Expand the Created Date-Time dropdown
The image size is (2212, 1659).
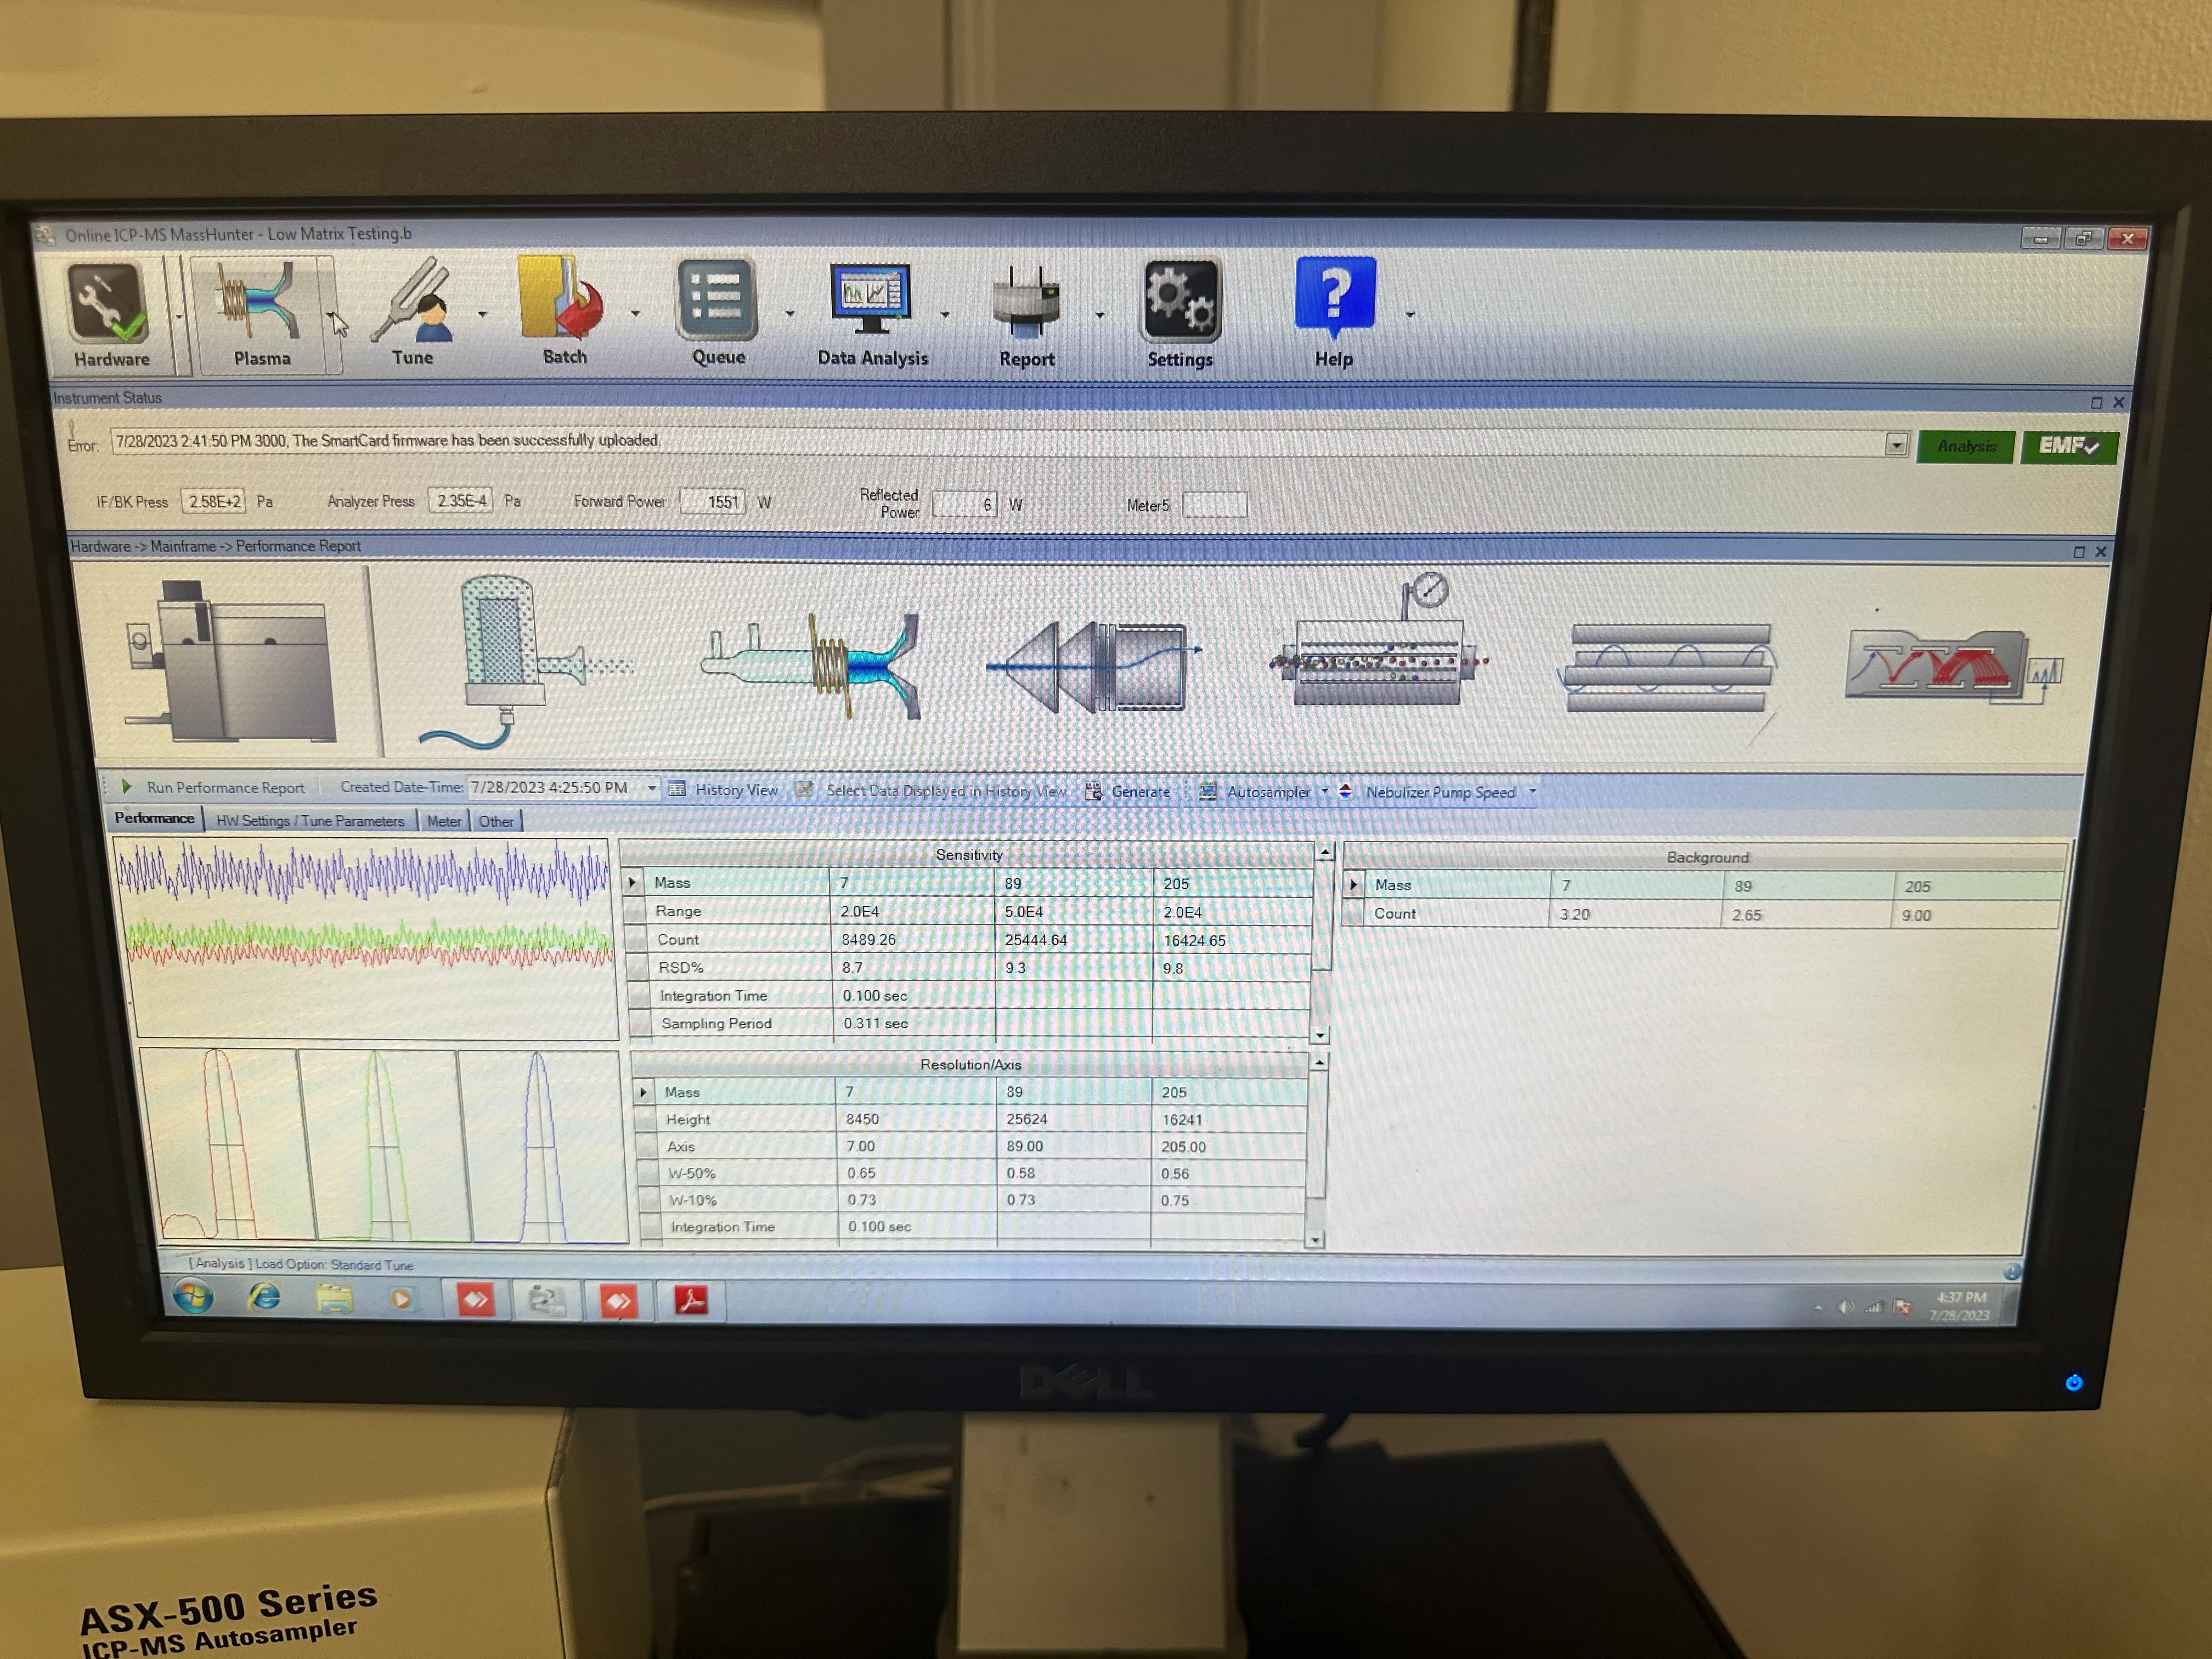coord(653,788)
